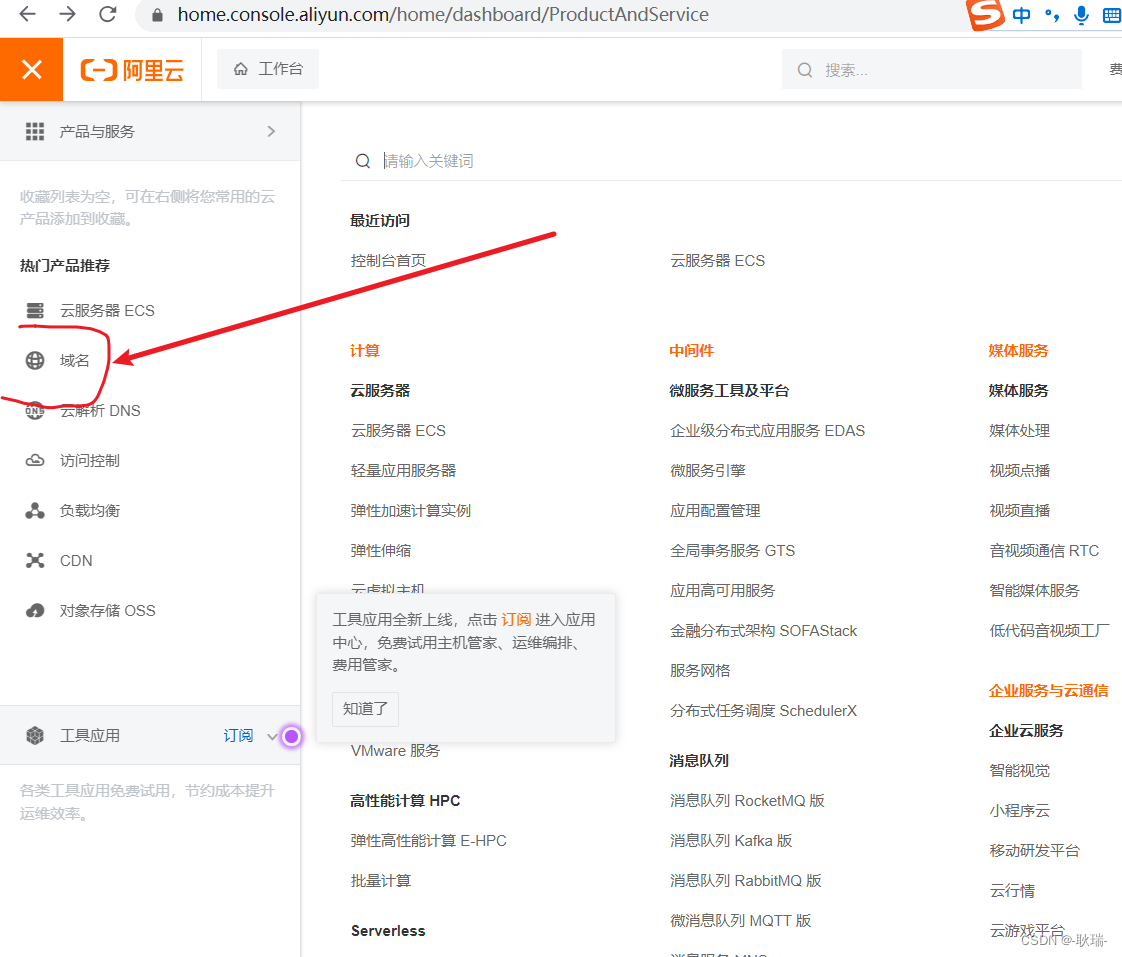1122x957 pixels.
Task: Reload the page with refresh icon
Action: coord(107,14)
